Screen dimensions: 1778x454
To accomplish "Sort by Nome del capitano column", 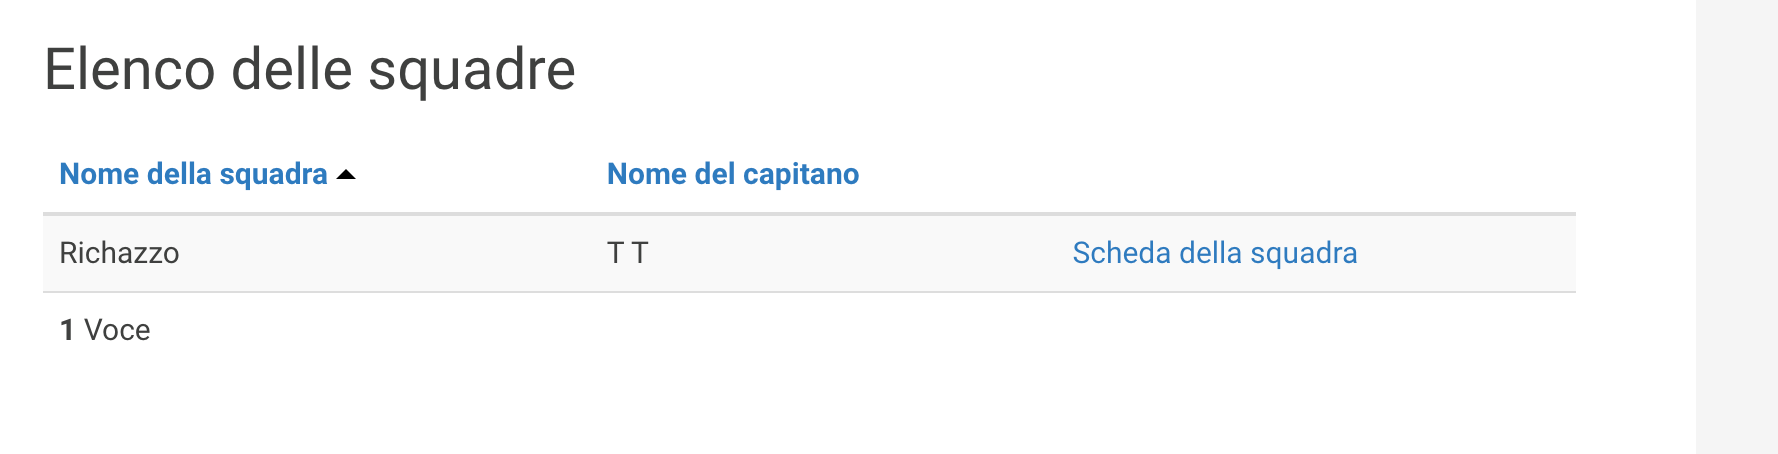I will click(x=732, y=174).
